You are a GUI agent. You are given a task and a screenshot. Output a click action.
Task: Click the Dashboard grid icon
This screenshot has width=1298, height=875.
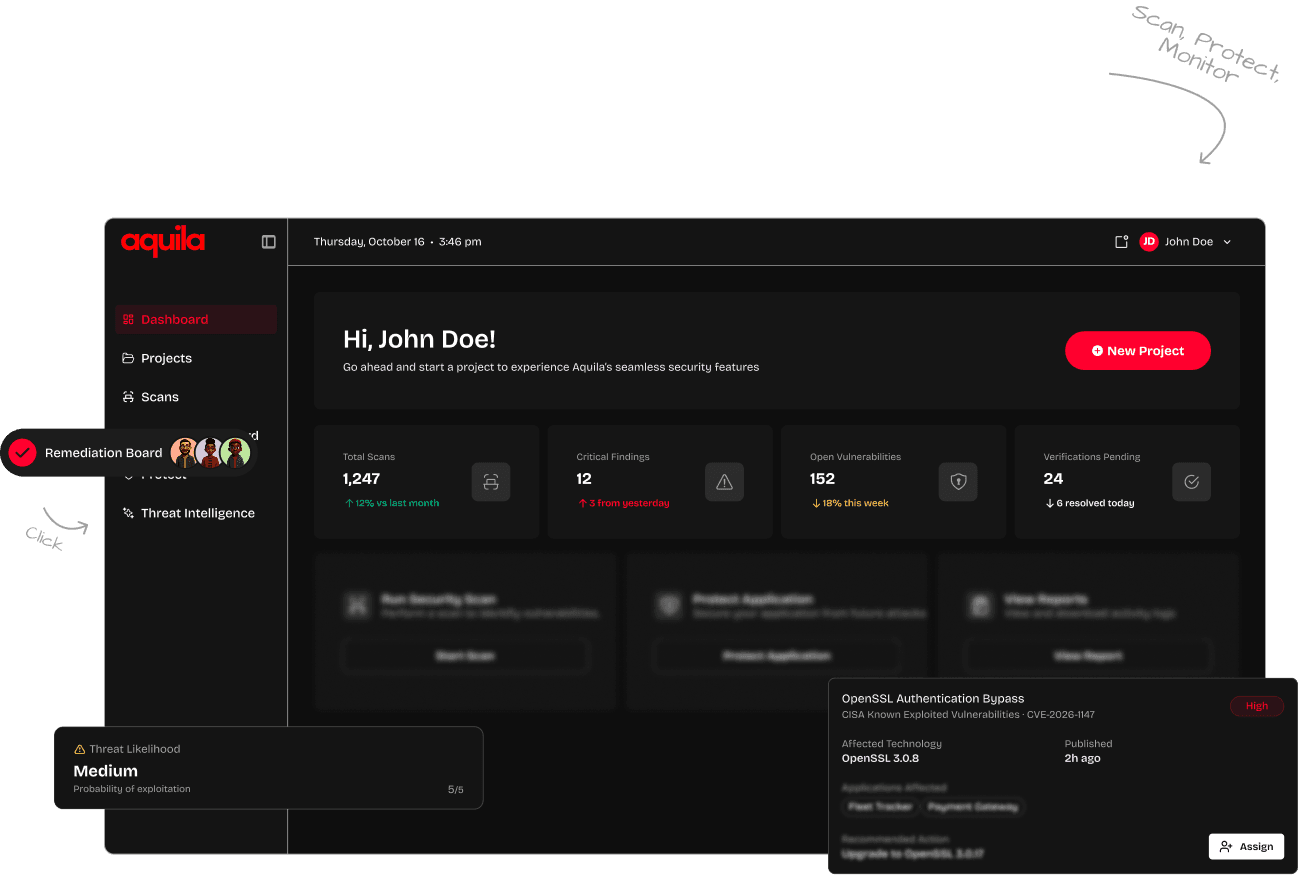click(x=128, y=320)
